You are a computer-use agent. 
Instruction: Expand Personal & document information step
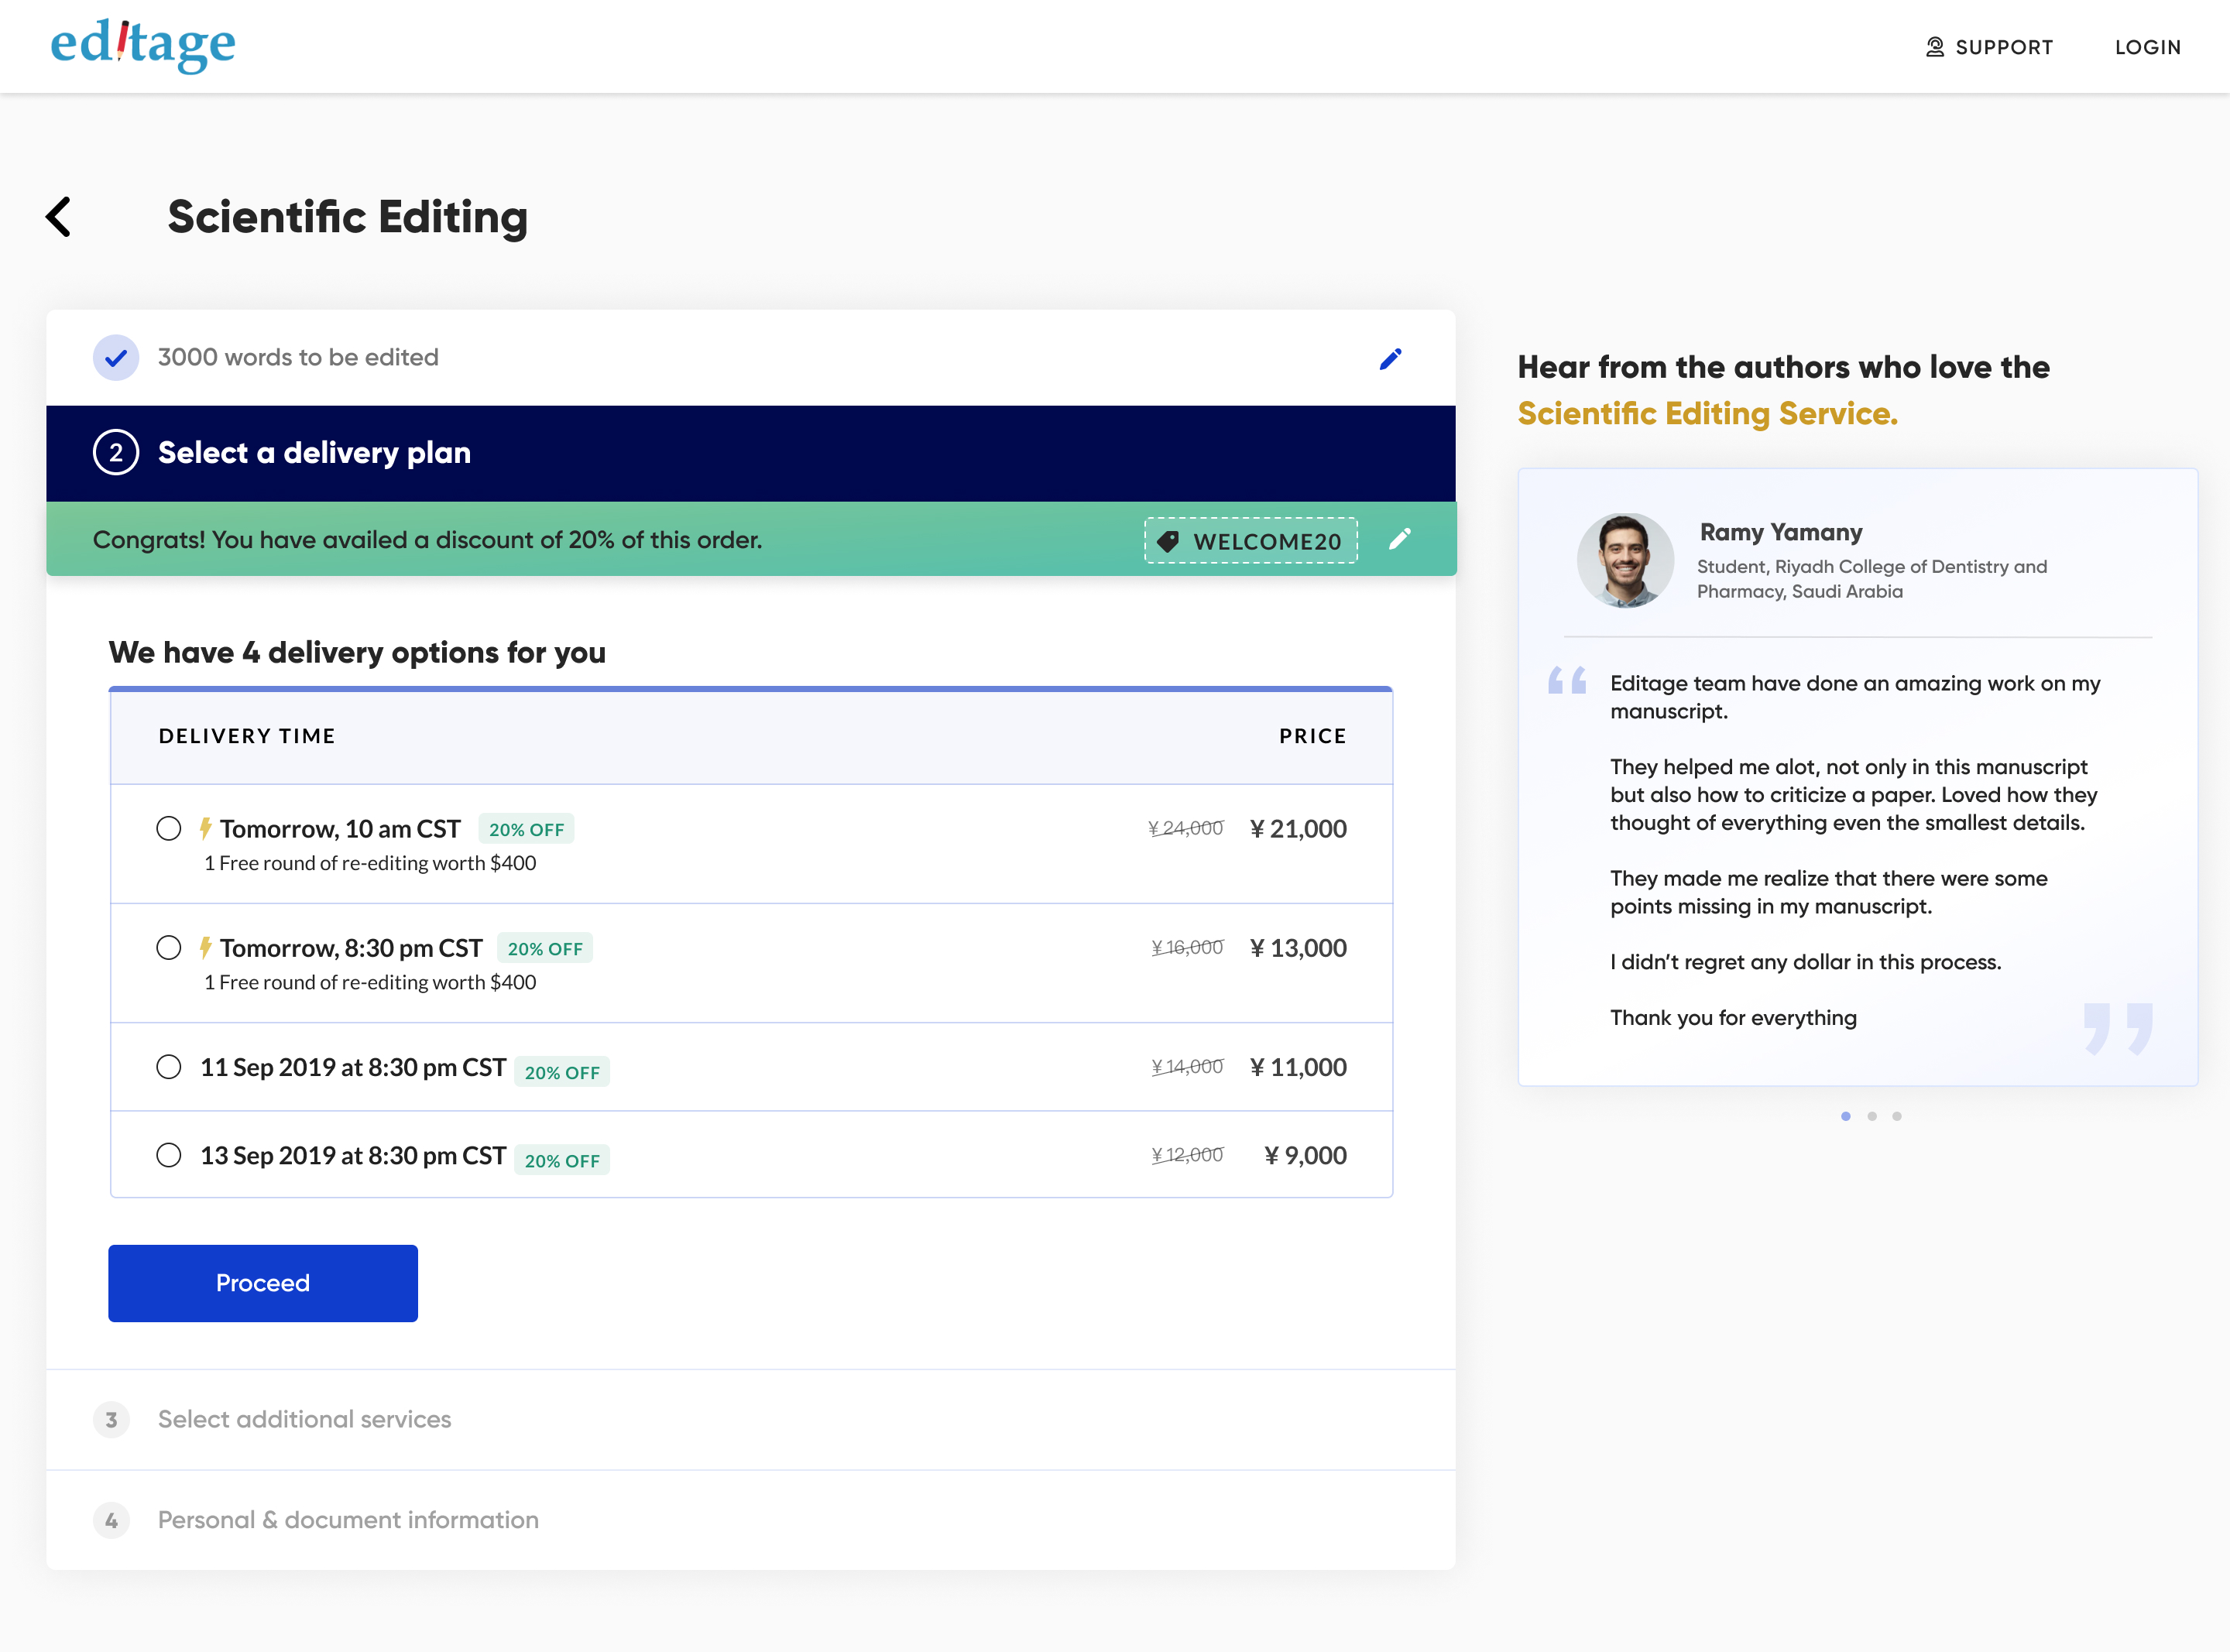(x=751, y=1520)
